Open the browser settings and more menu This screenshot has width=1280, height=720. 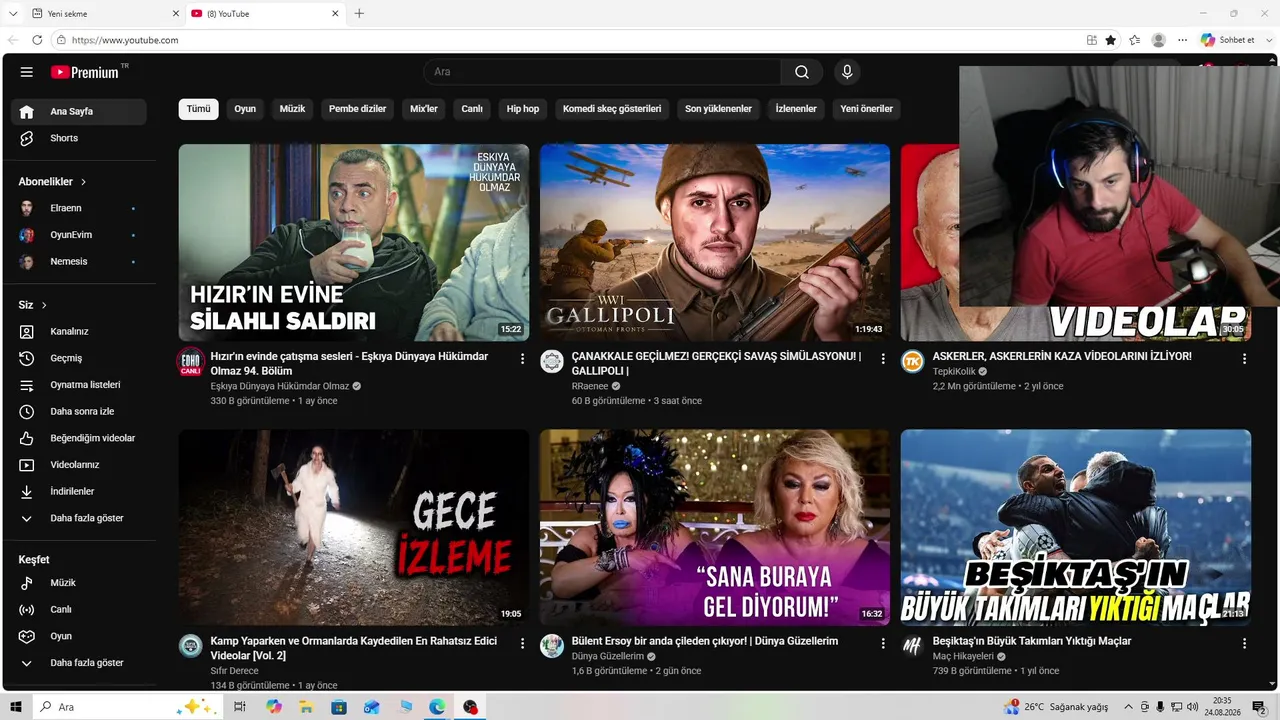1183,40
